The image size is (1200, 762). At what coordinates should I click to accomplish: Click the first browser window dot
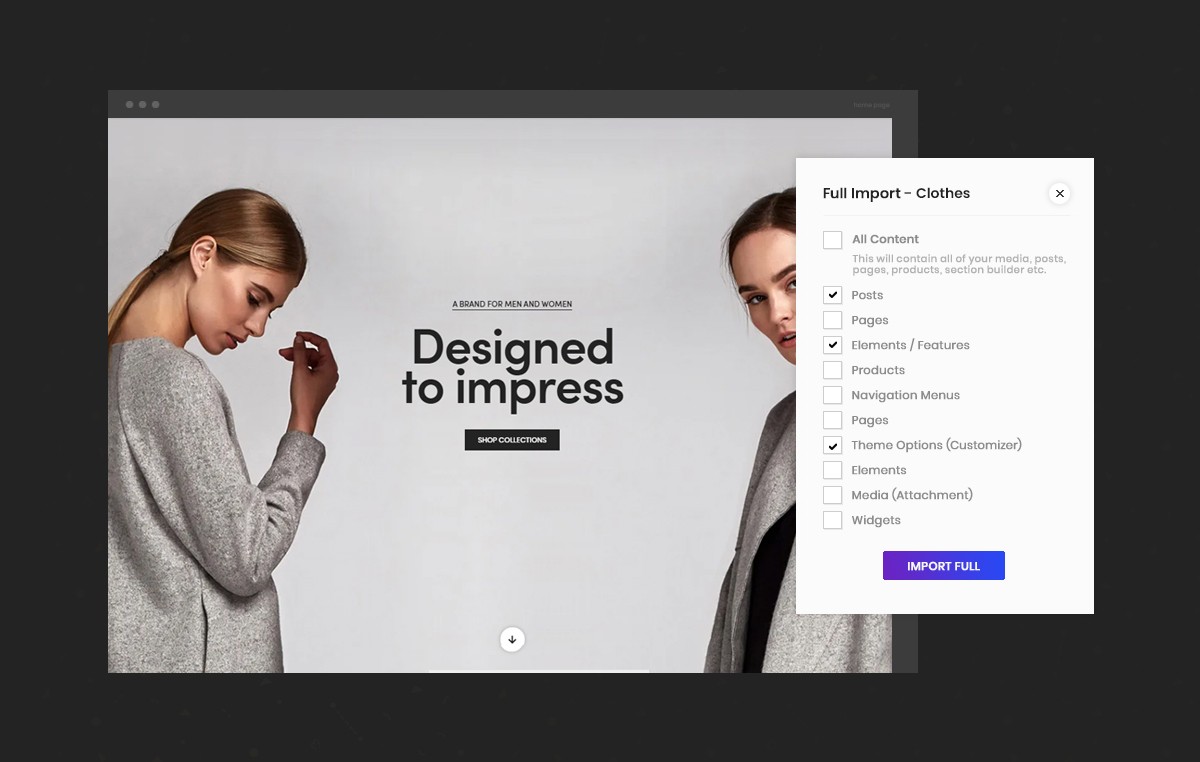click(130, 104)
